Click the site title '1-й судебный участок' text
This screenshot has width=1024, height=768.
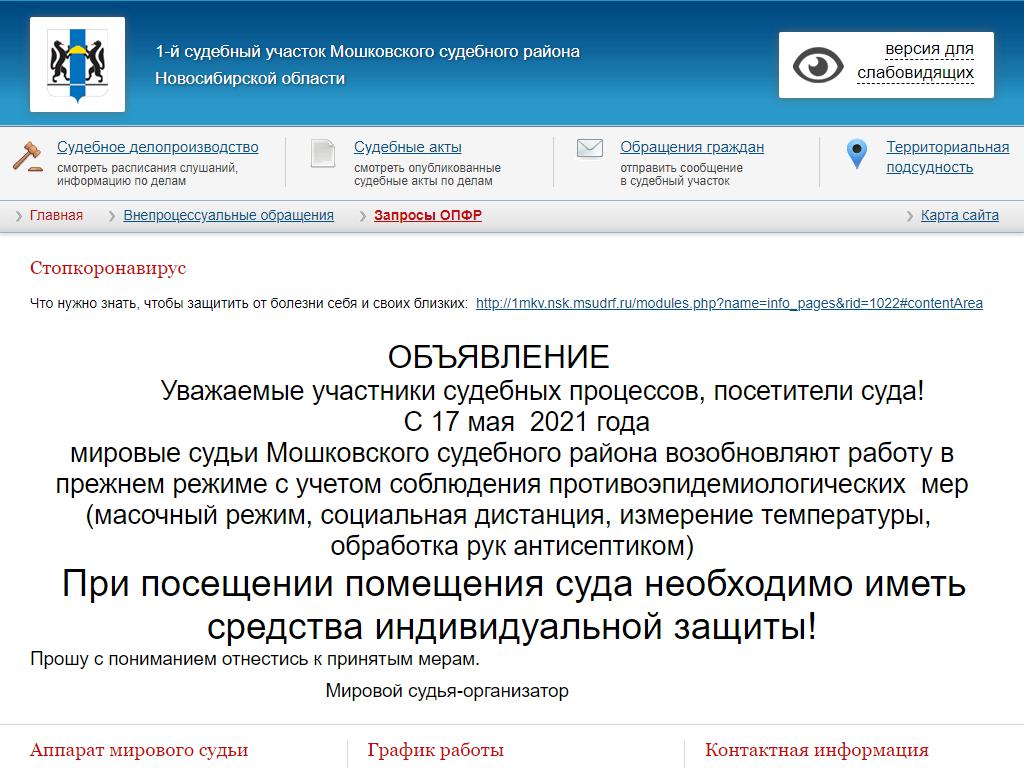pyautogui.click(x=367, y=51)
